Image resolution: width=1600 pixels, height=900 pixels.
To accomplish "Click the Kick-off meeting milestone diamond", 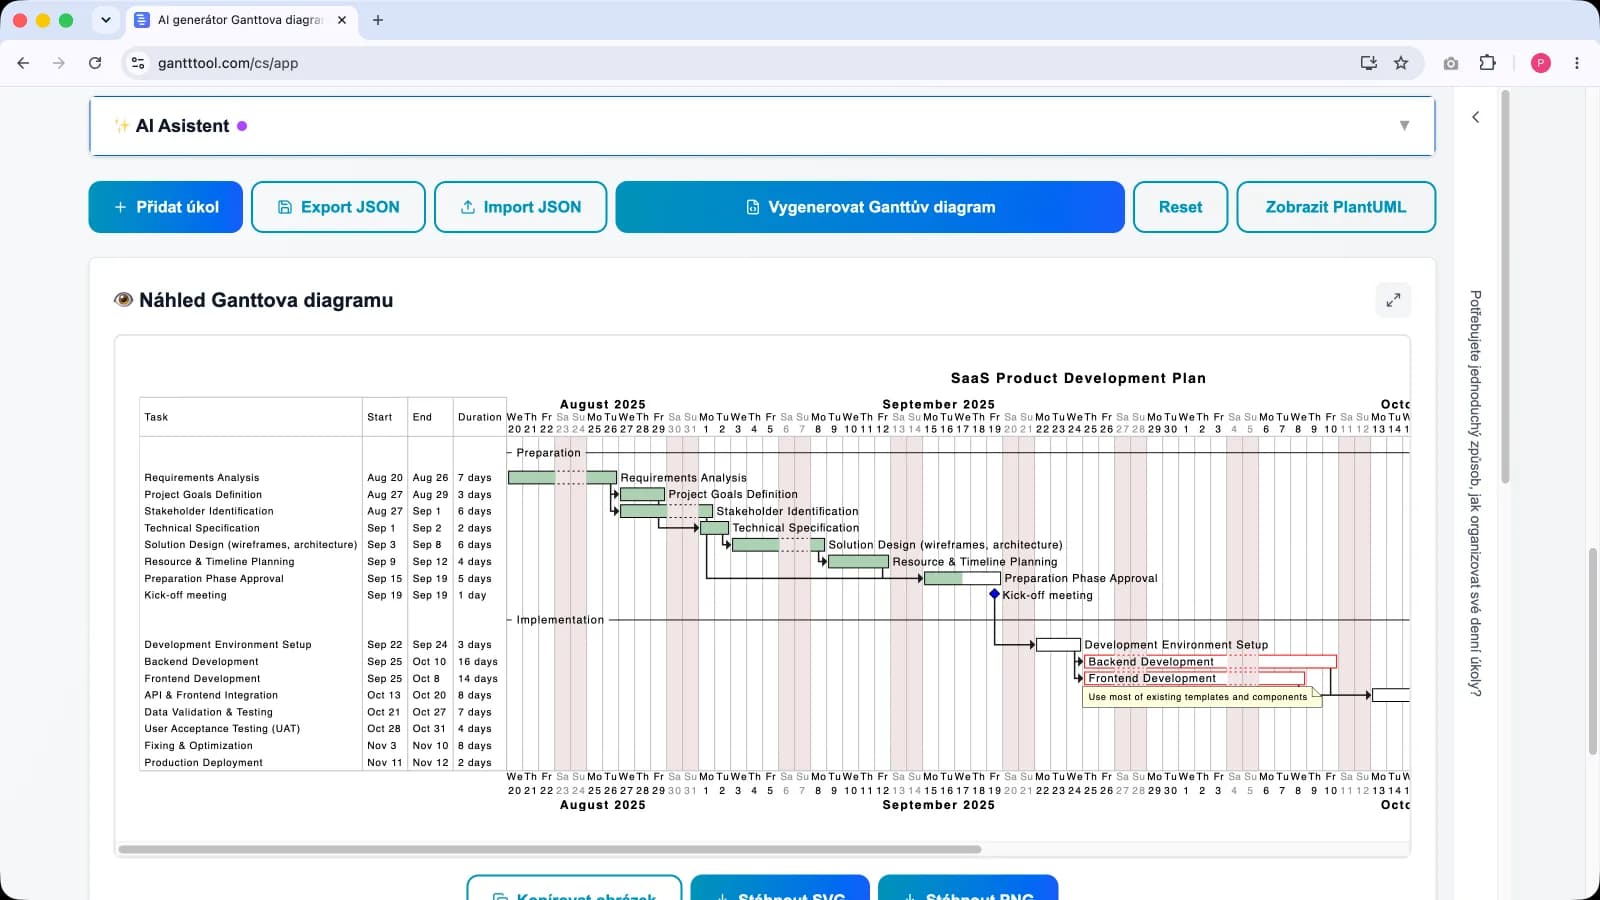I will click(x=994, y=594).
